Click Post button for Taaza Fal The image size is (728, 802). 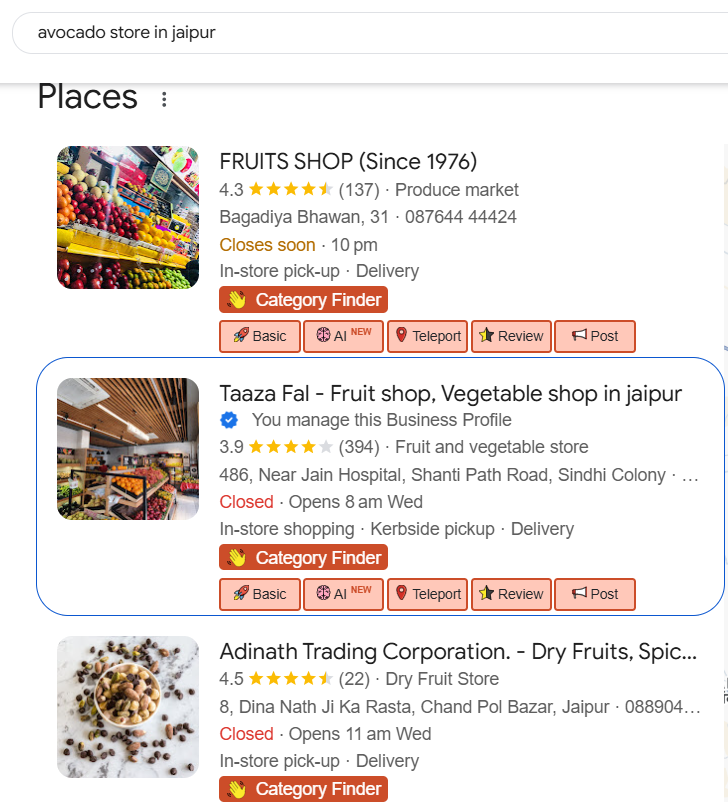tap(595, 594)
